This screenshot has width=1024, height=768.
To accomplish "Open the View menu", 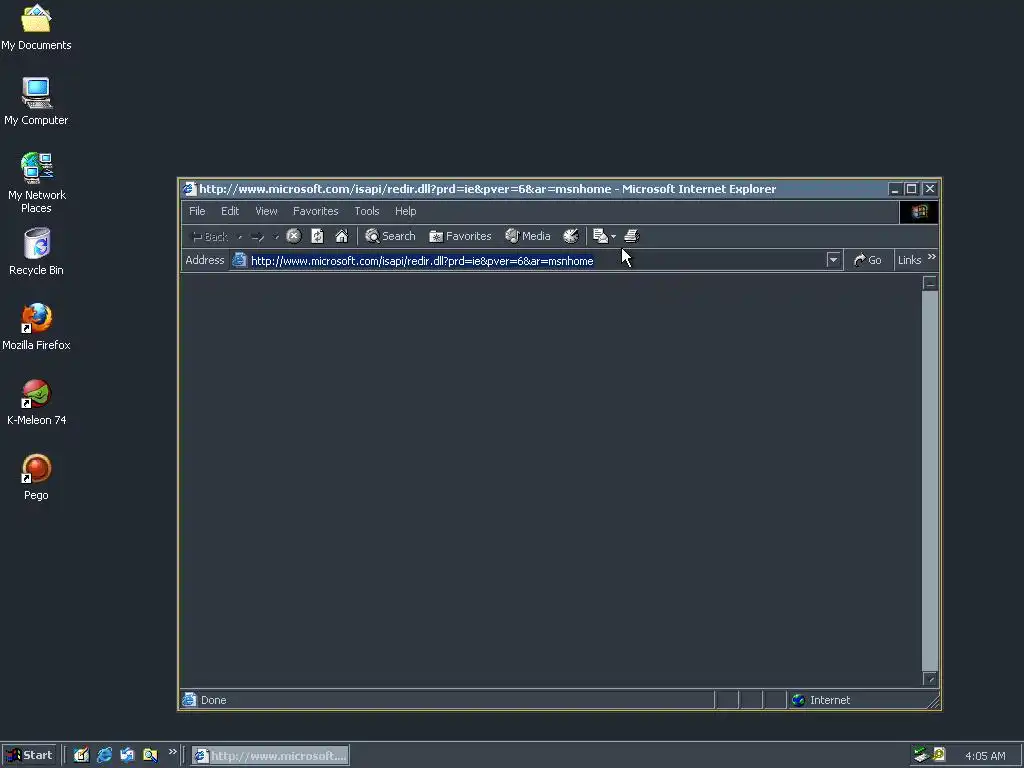I will coord(266,211).
